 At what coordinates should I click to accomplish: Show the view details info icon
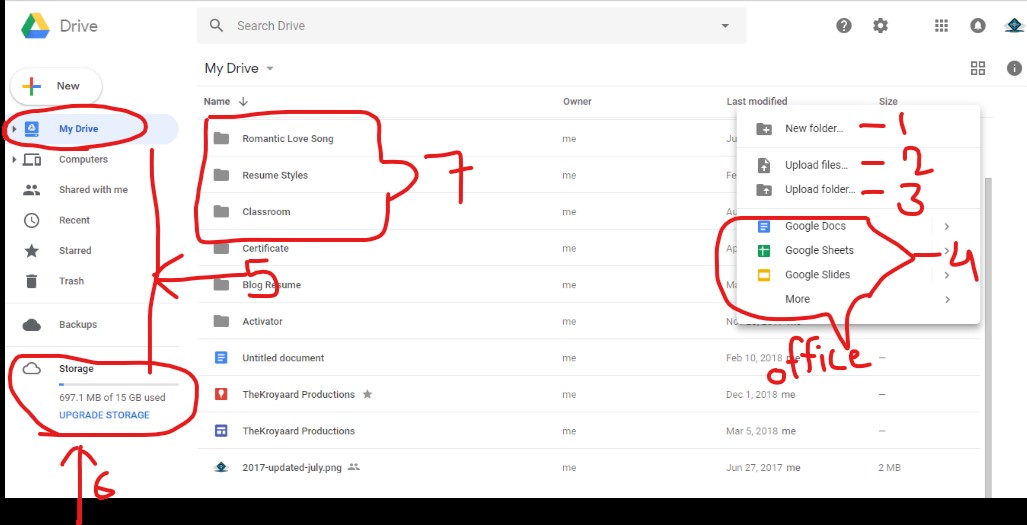tap(1014, 68)
